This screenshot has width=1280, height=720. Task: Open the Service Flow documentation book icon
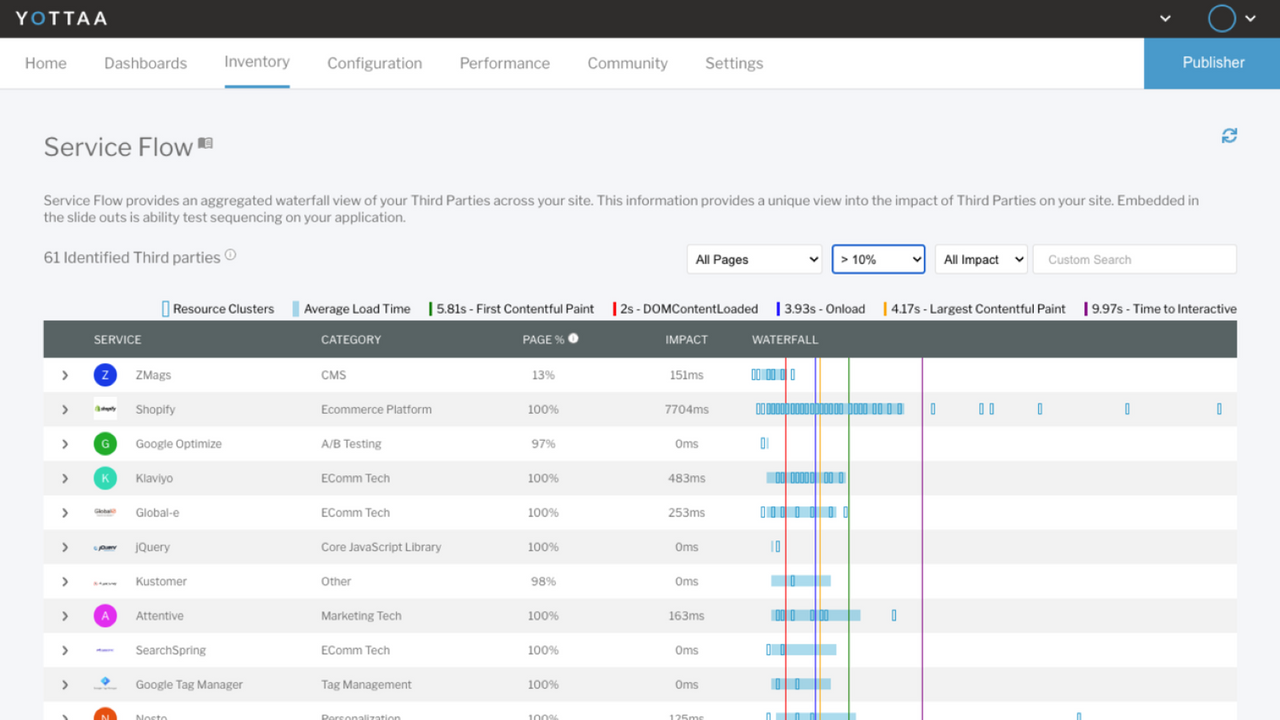[205, 144]
